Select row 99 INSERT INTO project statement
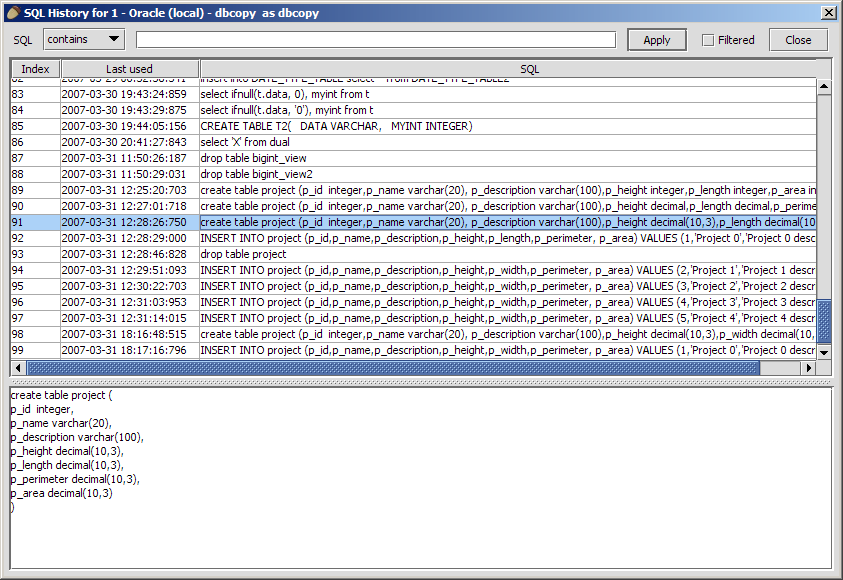 click(x=300, y=351)
